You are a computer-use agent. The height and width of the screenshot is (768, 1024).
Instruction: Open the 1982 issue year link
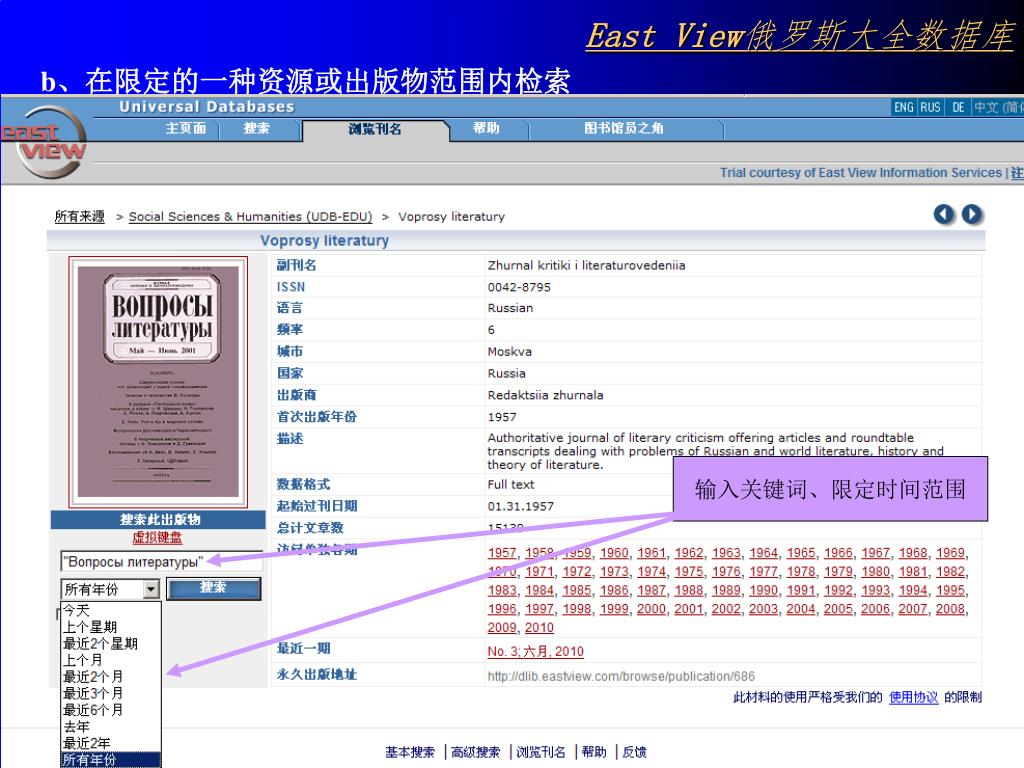point(950,571)
